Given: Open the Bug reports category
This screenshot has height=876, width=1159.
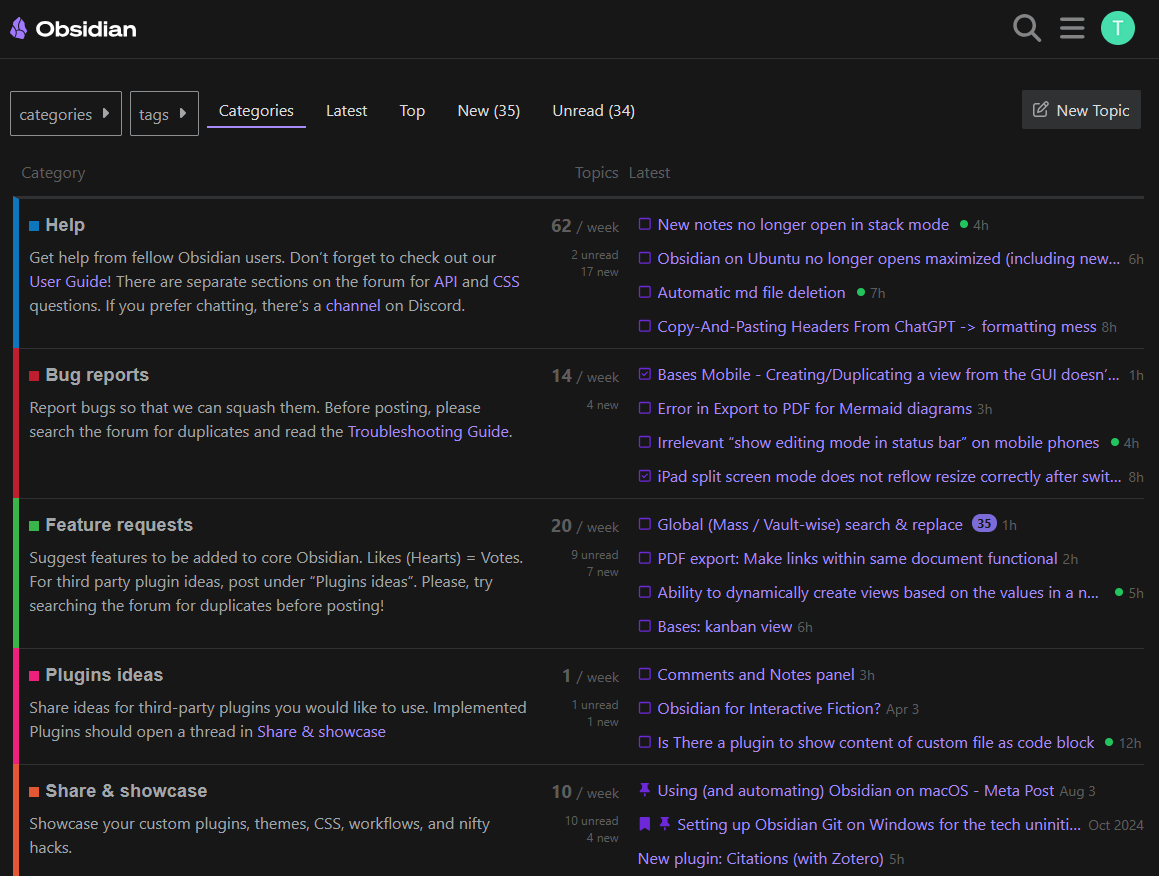Looking at the screenshot, I should coord(97,375).
